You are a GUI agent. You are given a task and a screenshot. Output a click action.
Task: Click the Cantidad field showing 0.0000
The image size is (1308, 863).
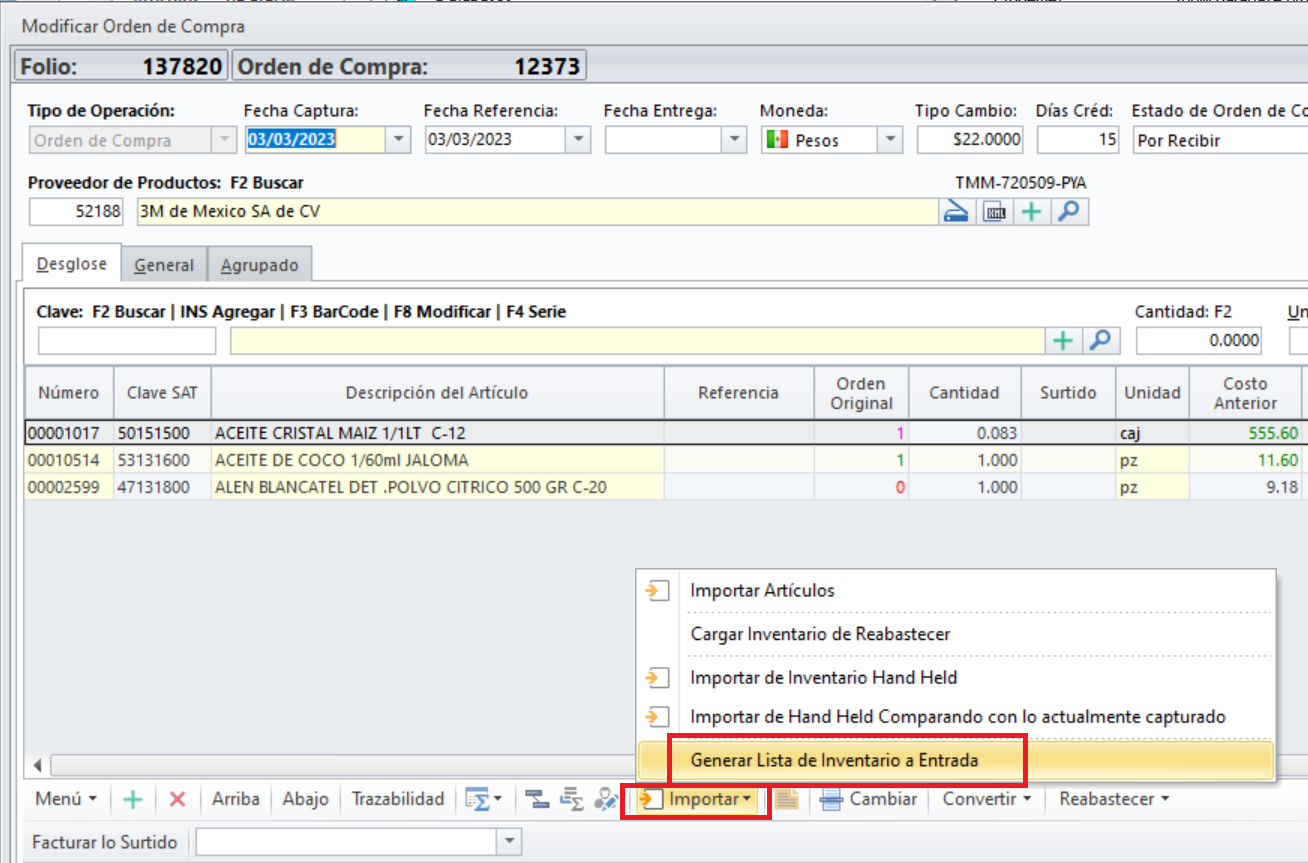(x=1199, y=341)
